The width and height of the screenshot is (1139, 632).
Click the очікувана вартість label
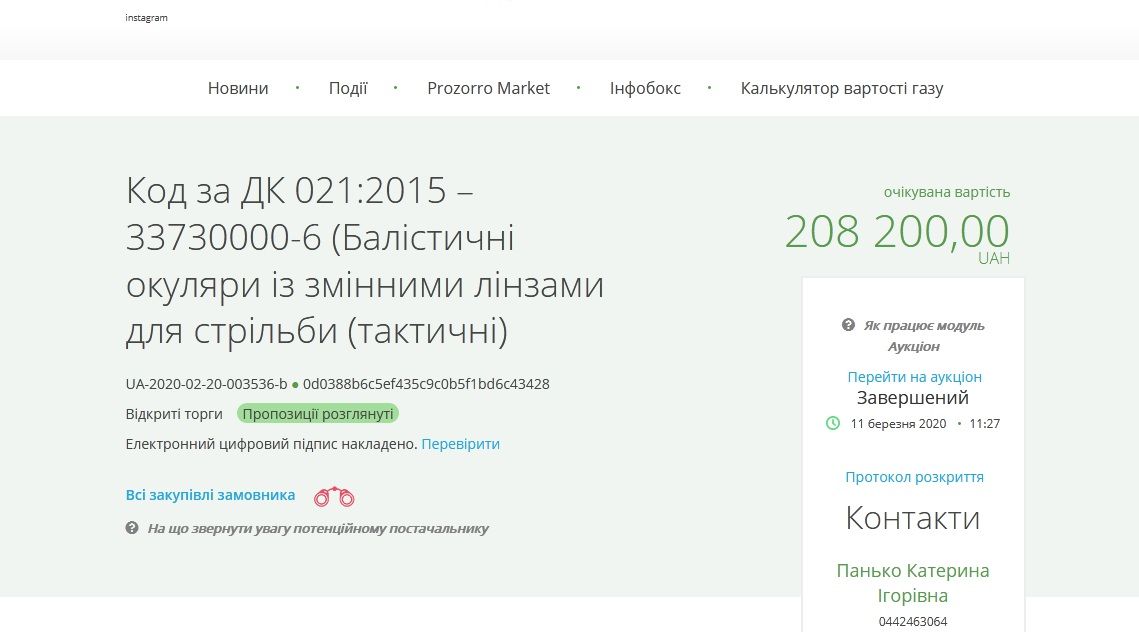click(x=947, y=192)
